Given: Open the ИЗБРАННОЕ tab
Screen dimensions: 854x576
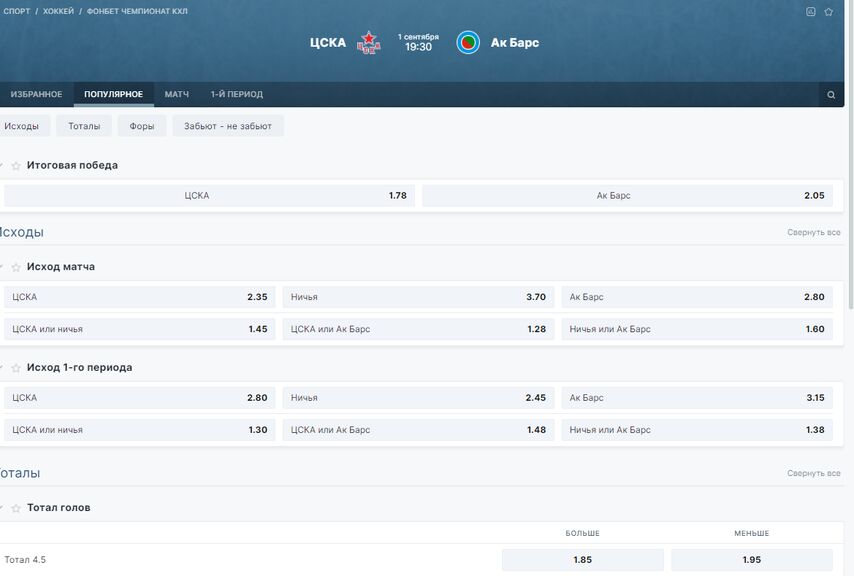Looking at the screenshot, I should (x=36, y=94).
